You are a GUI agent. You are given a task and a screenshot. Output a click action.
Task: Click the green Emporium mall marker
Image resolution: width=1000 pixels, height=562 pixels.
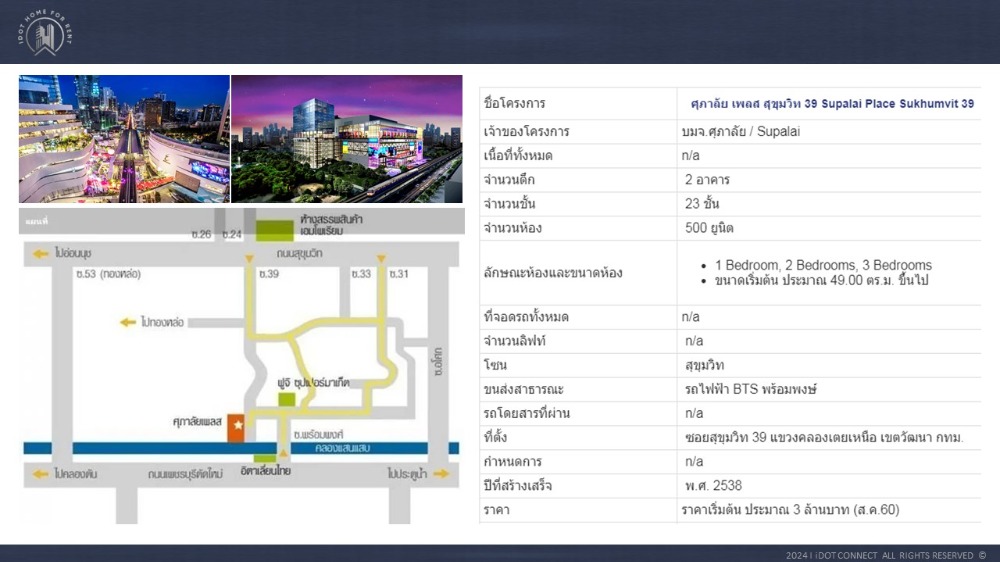point(267,231)
